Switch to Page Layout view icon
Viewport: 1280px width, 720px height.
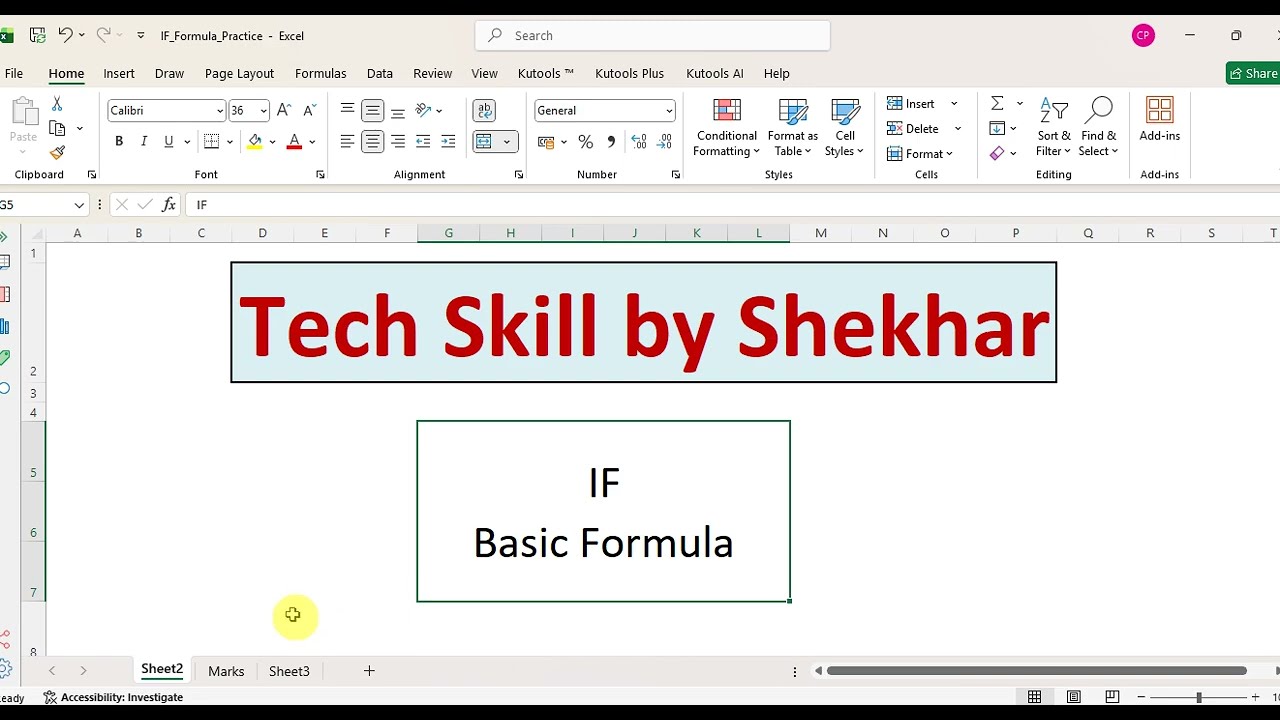pyautogui.click(x=1073, y=697)
